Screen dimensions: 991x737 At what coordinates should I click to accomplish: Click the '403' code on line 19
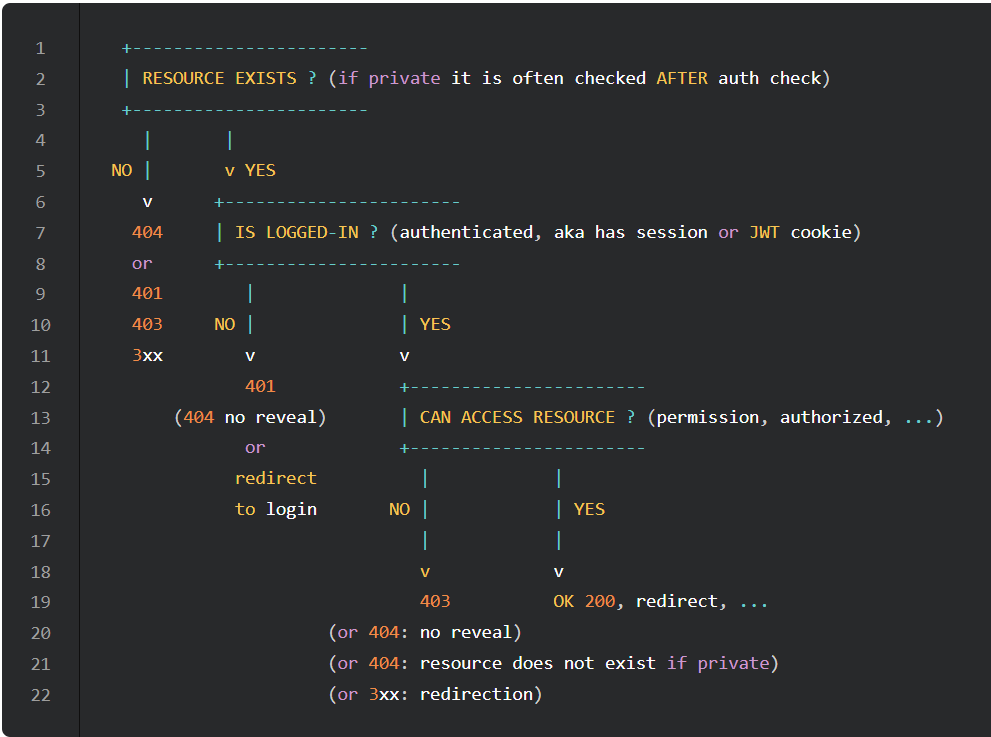(435, 602)
